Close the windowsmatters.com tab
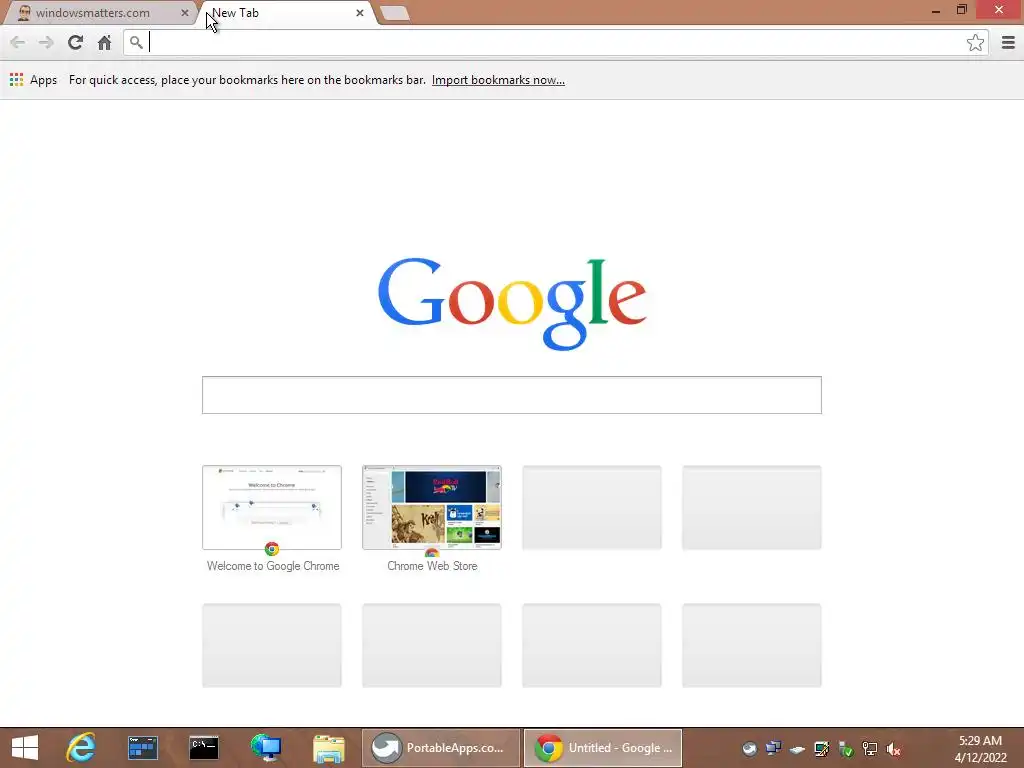The height and width of the screenshot is (768, 1024). pyautogui.click(x=185, y=12)
